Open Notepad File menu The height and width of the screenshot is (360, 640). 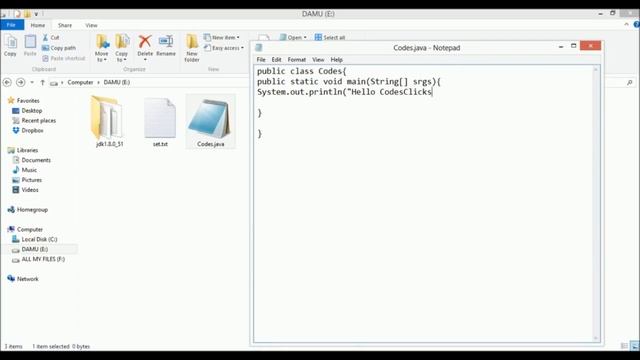261,60
